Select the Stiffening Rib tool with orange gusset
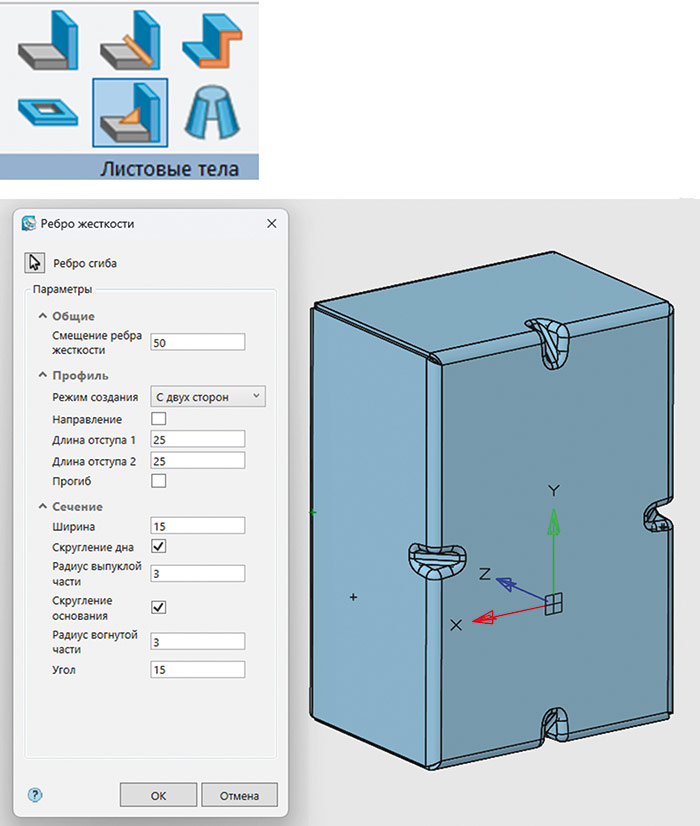 point(129,112)
